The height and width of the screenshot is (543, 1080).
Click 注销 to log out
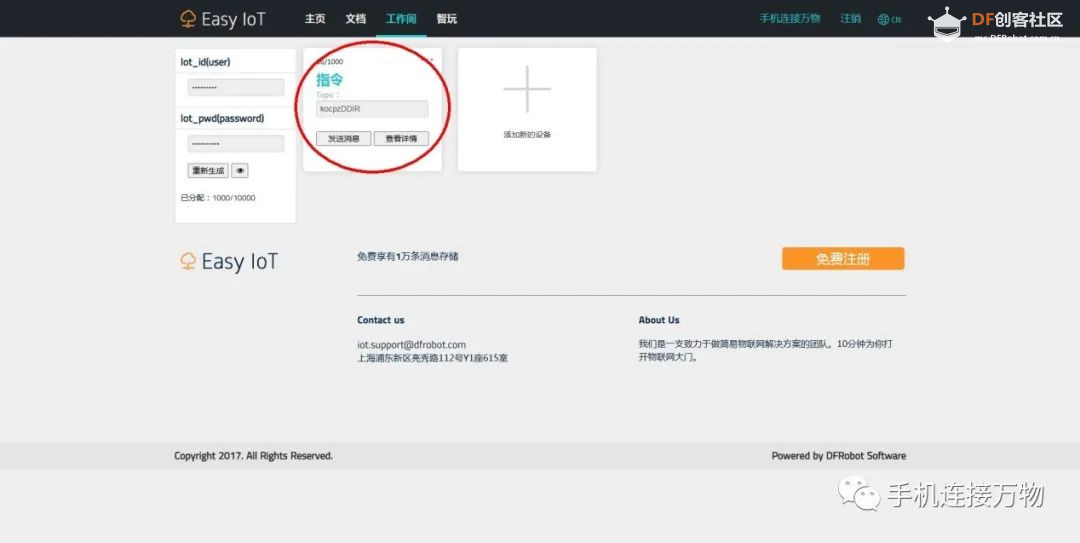851,19
